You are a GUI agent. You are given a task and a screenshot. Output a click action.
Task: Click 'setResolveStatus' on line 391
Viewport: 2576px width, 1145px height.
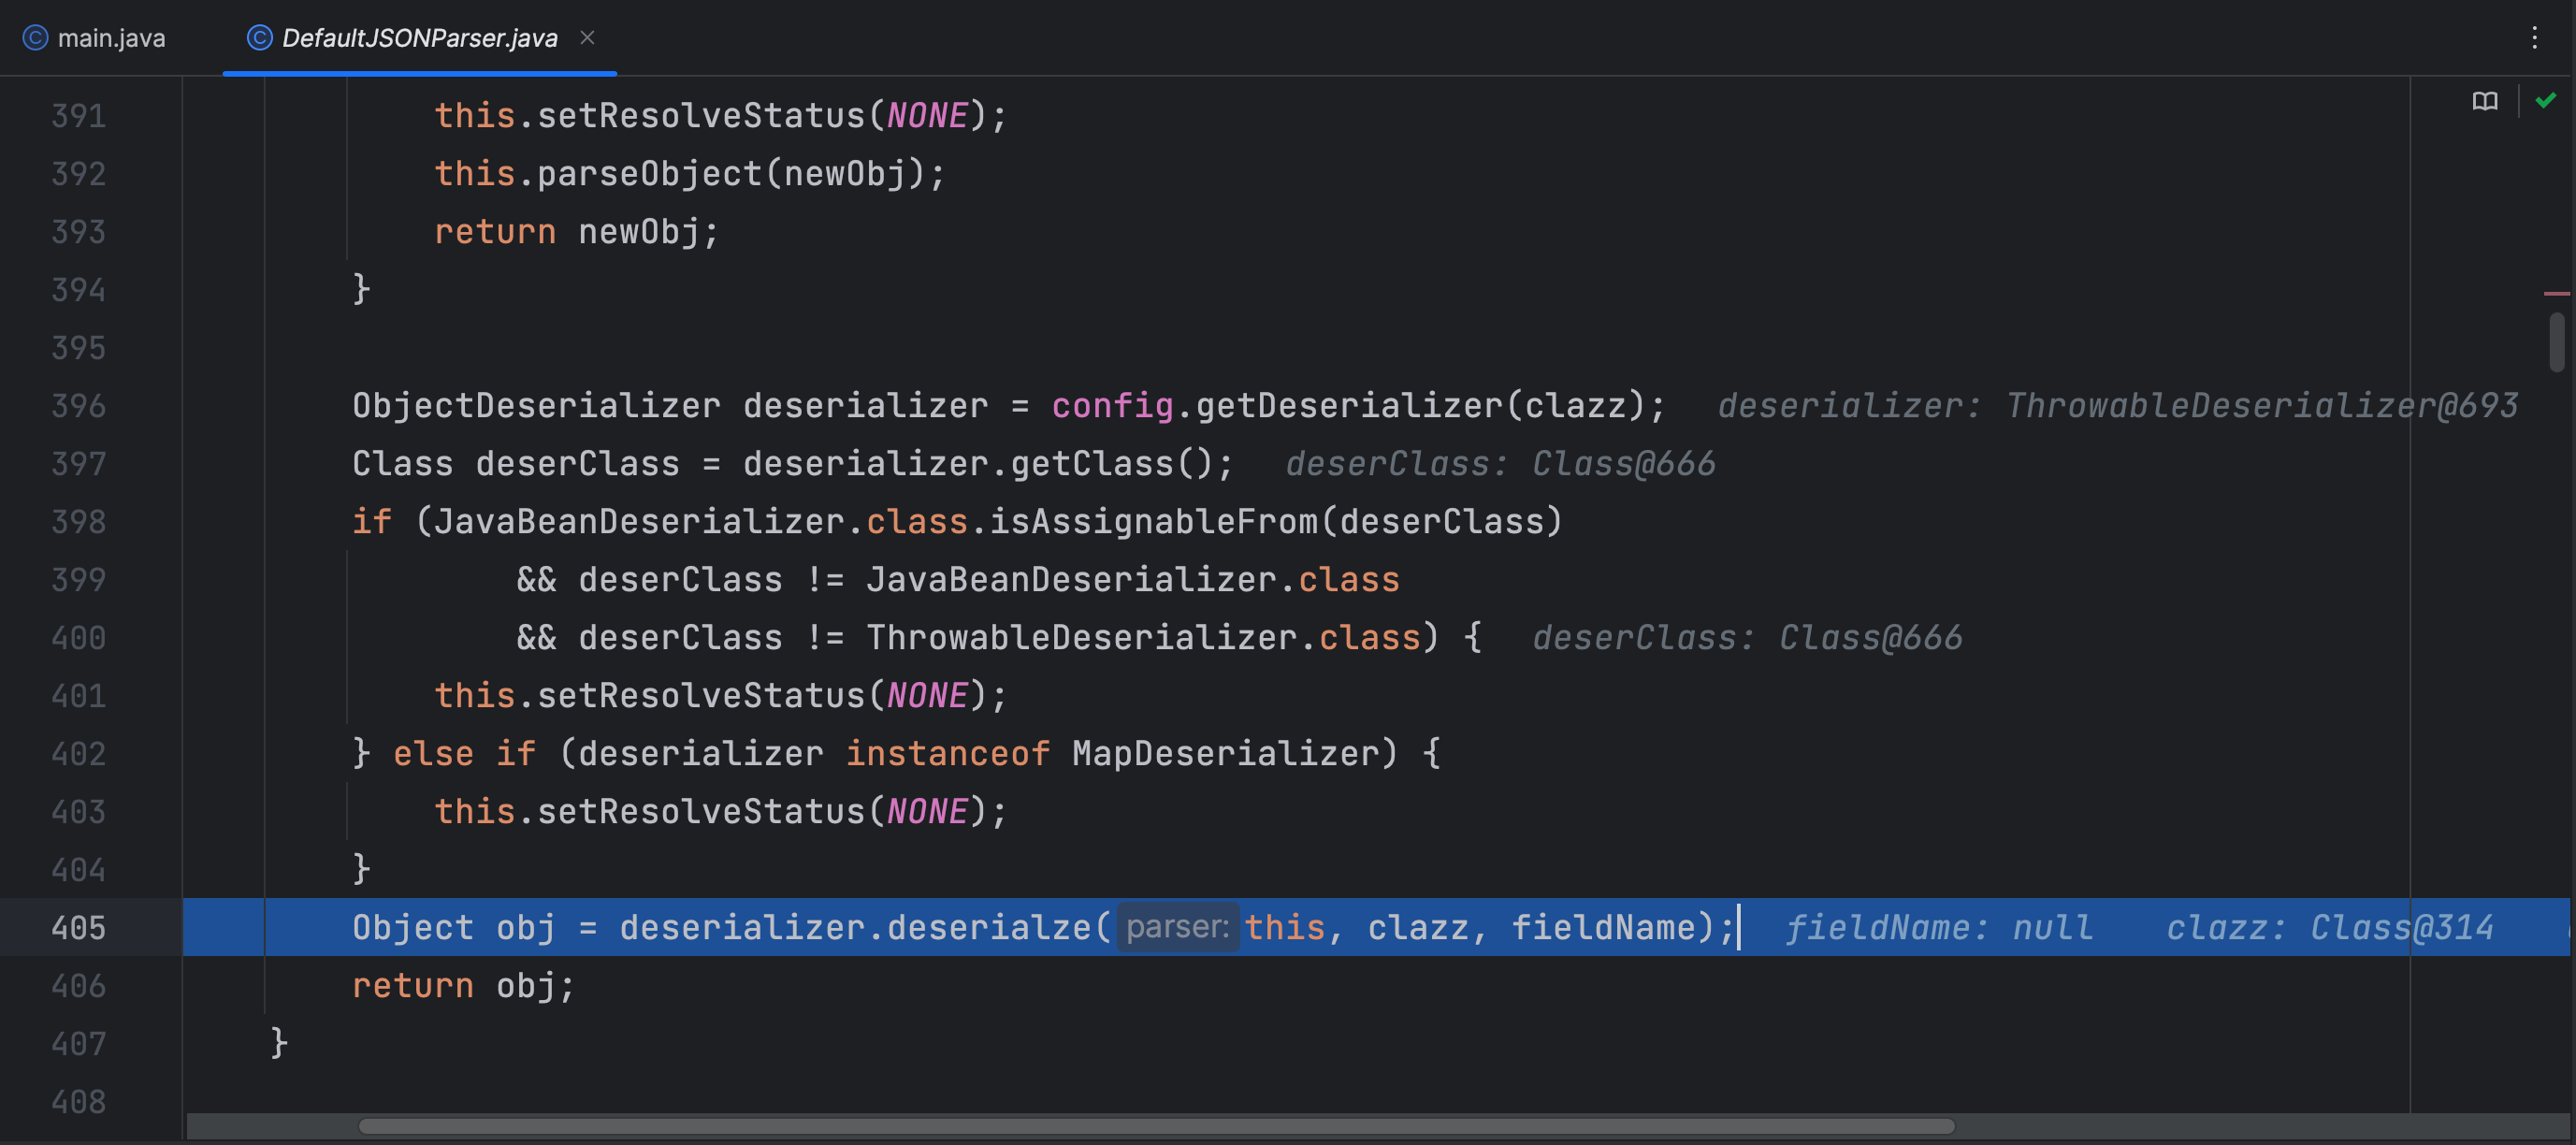click(x=701, y=116)
